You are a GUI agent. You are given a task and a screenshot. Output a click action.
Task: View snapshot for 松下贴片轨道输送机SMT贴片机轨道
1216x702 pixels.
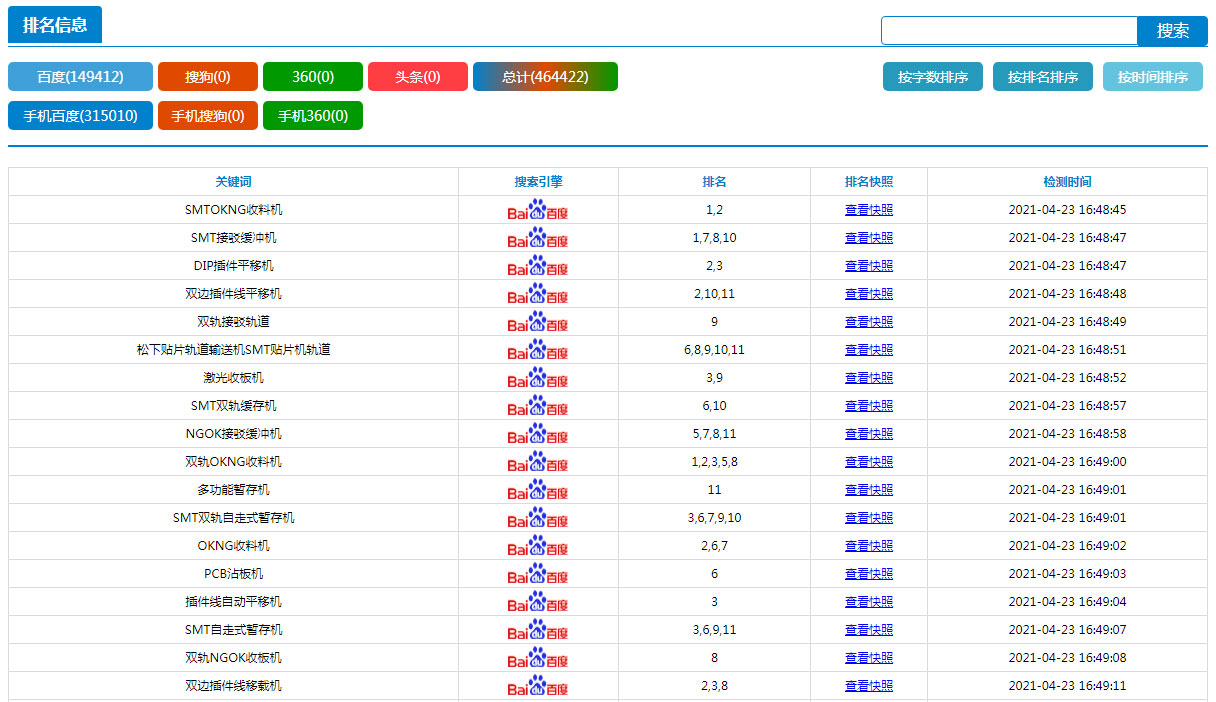tap(869, 350)
